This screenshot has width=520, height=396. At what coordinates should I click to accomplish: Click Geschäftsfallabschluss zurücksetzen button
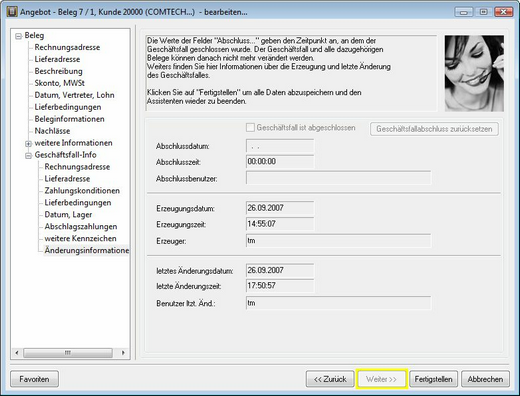tap(434, 129)
